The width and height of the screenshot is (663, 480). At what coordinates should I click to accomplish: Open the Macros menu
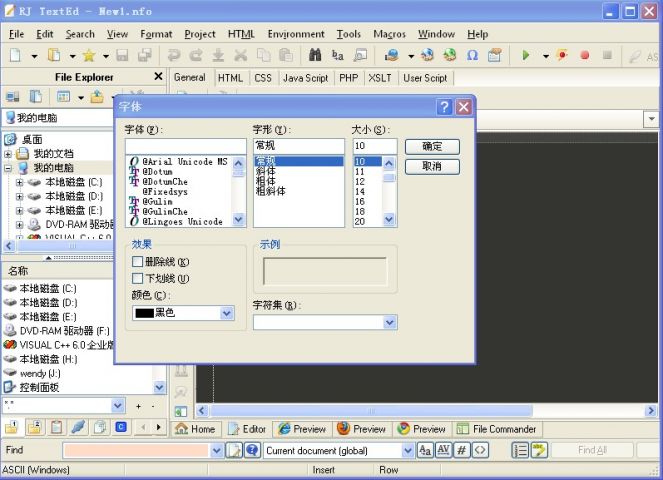coord(389,34)
